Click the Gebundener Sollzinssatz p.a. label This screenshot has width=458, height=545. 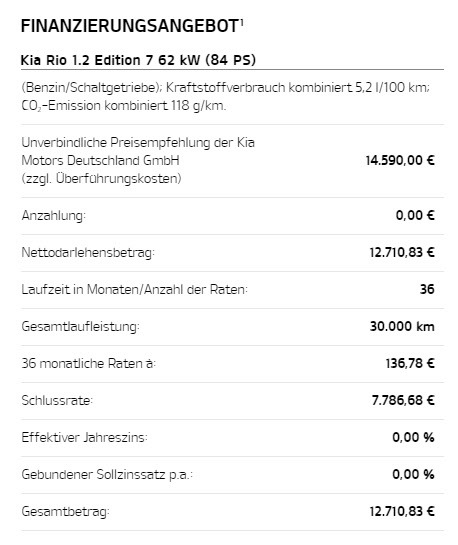click(x=107, y=474)
